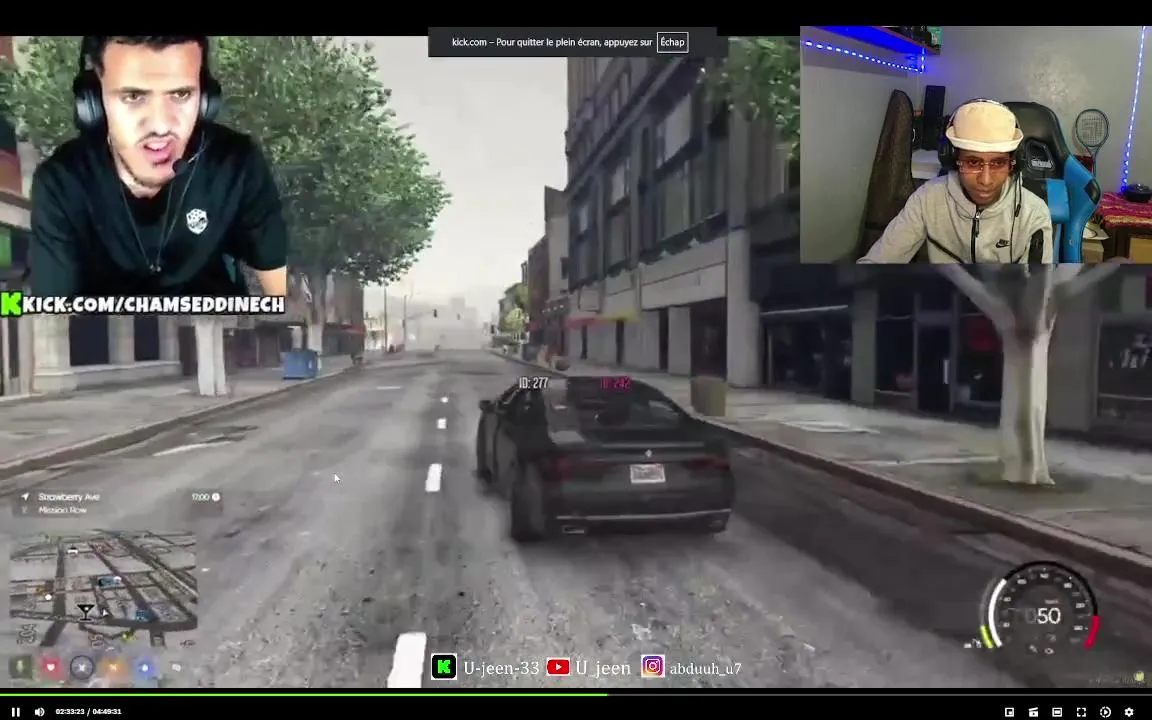Screen dimensions: 1152x720
Task: Click the circular gray HUD icon
Action: pos(82,667)
